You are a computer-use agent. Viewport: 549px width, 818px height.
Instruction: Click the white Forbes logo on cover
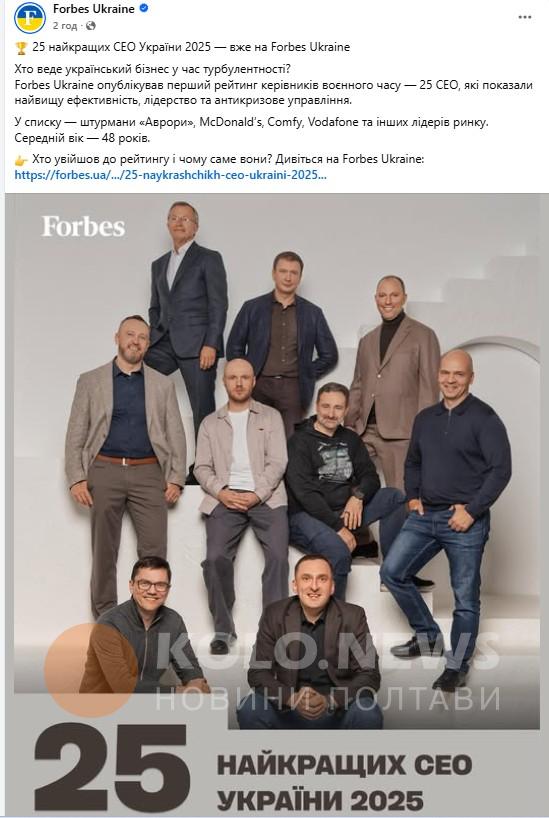83,226
